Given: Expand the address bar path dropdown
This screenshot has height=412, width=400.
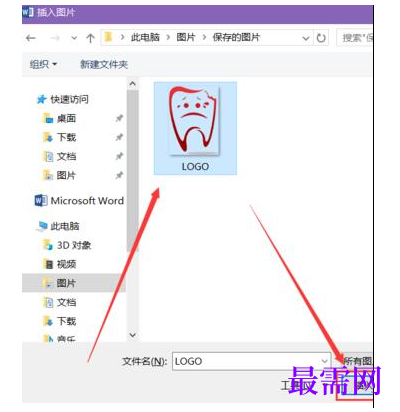Looking at the screenshot, I should click(306, 38).
